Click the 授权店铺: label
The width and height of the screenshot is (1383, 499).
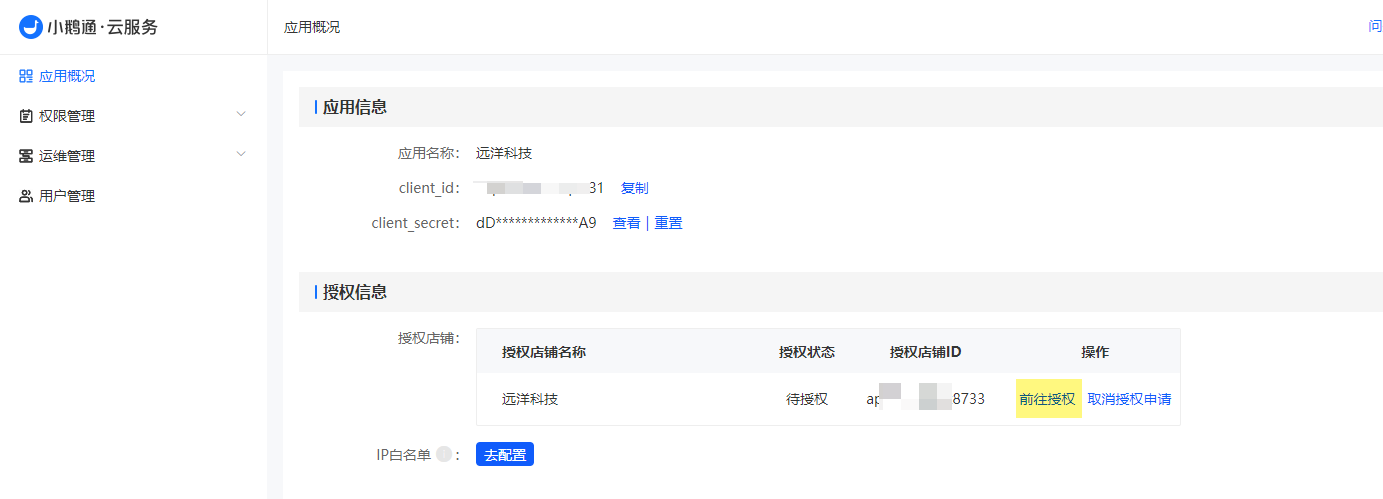tap(429, 338)
